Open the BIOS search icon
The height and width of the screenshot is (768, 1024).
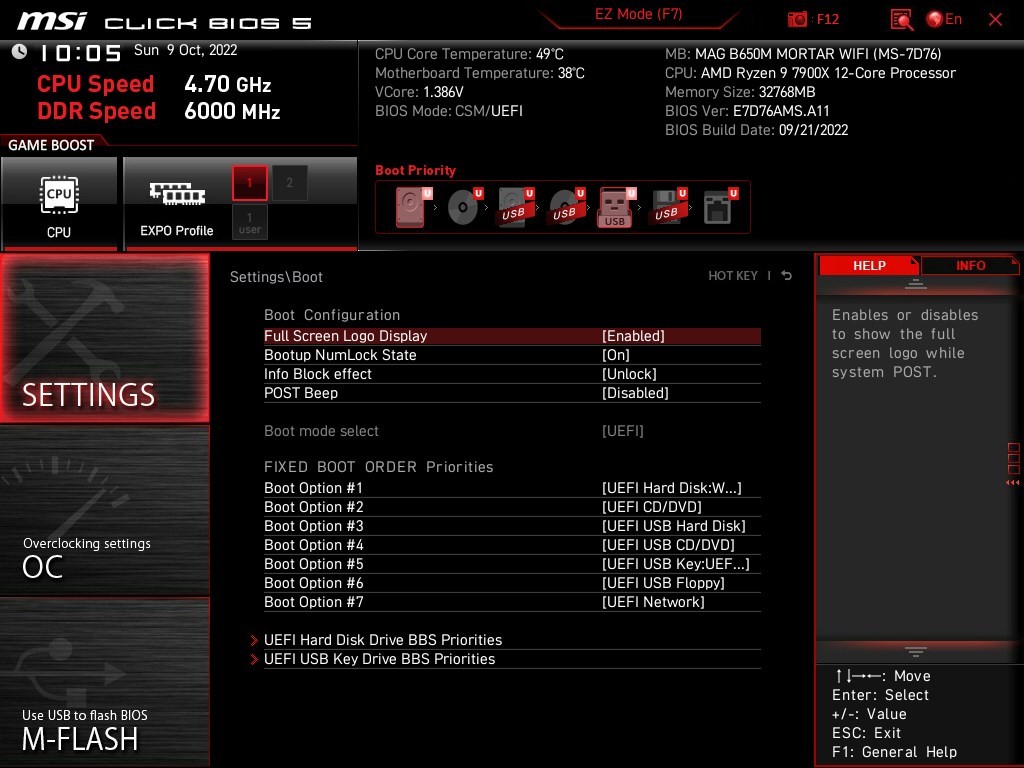[x=902, y=19]
